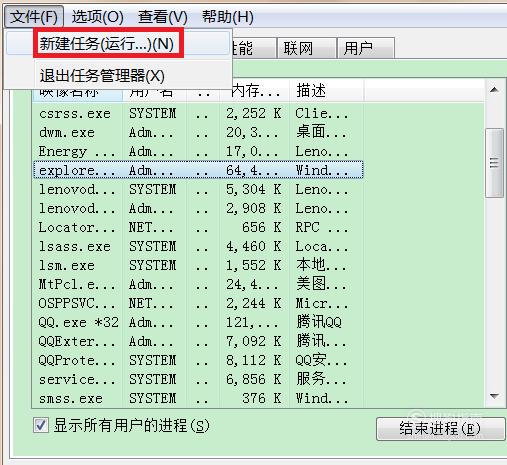The image size is (507, 465).
Task: Click the 服务... description cell
Action: pos(322,379)
